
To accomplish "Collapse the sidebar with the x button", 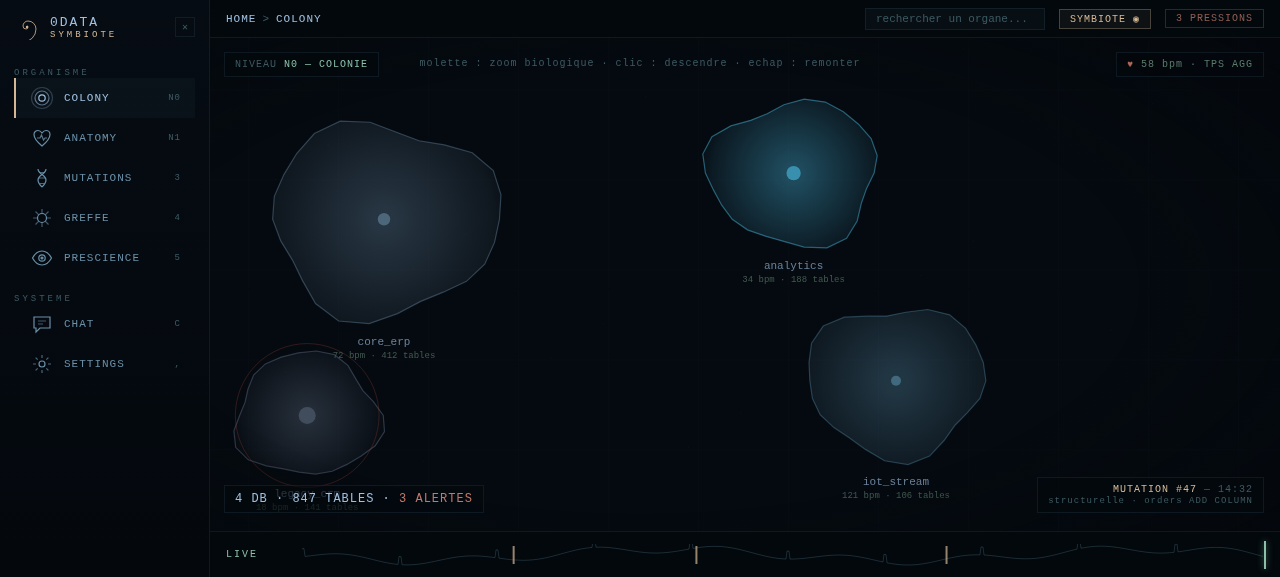I will click(185, 27).
